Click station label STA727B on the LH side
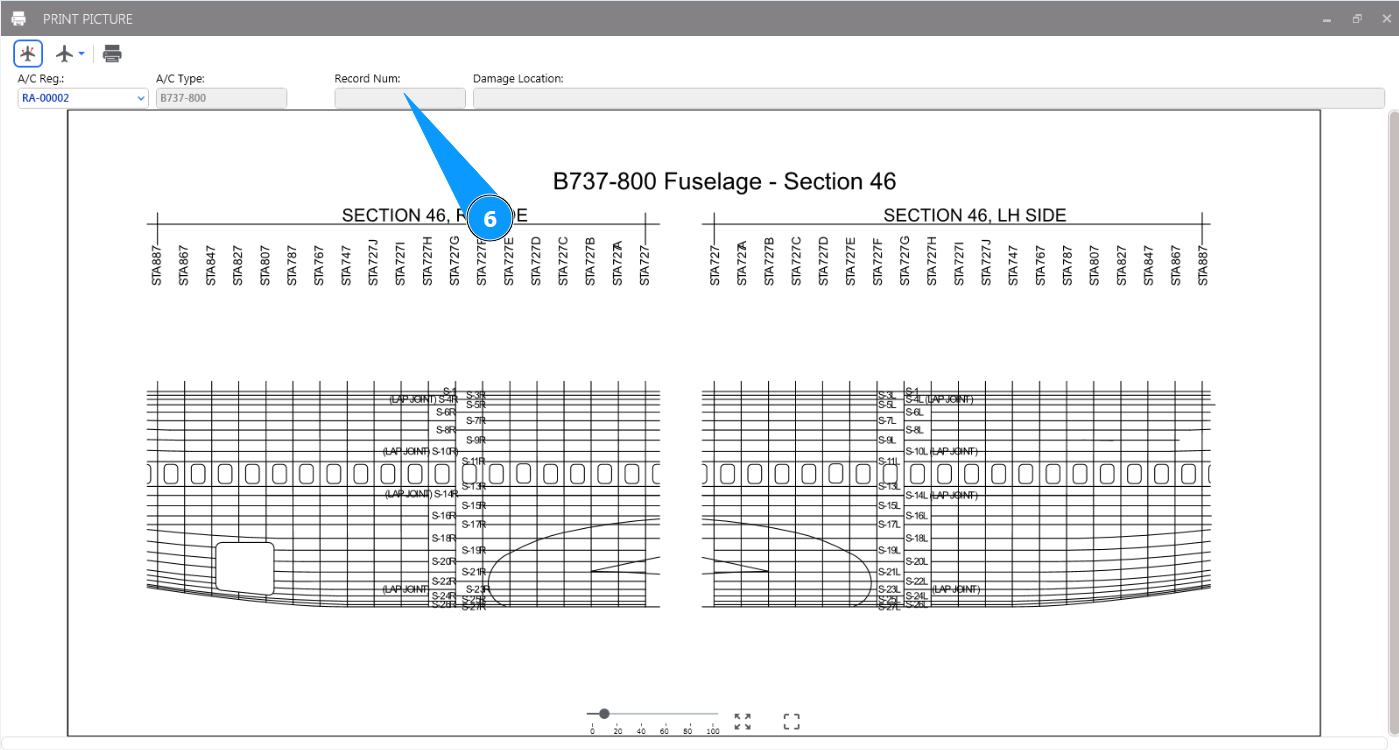1399x750 pixels. pos(769,262)
